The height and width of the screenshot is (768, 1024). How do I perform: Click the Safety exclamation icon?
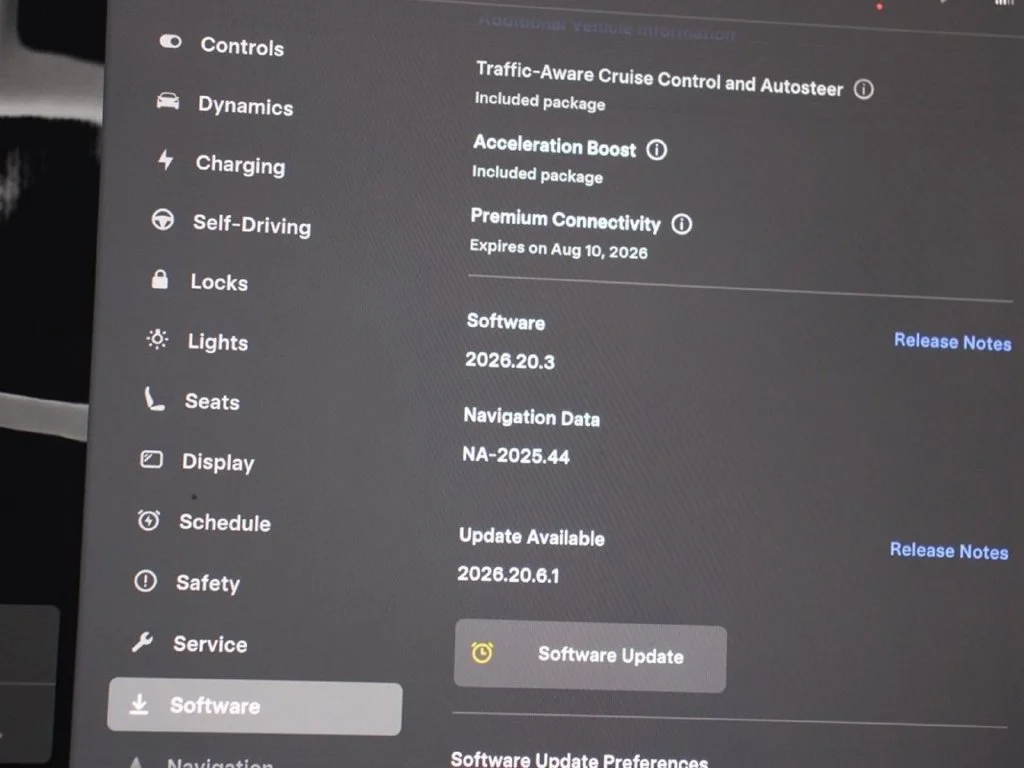[x=145, y=581]
